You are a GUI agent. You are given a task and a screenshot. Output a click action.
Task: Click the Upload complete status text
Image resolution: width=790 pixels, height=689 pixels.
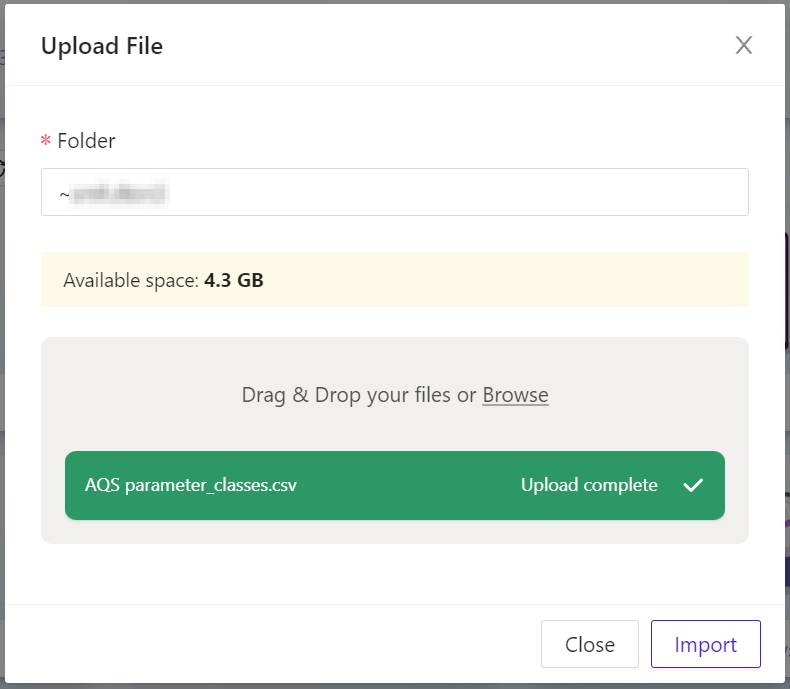click(588, 485)
